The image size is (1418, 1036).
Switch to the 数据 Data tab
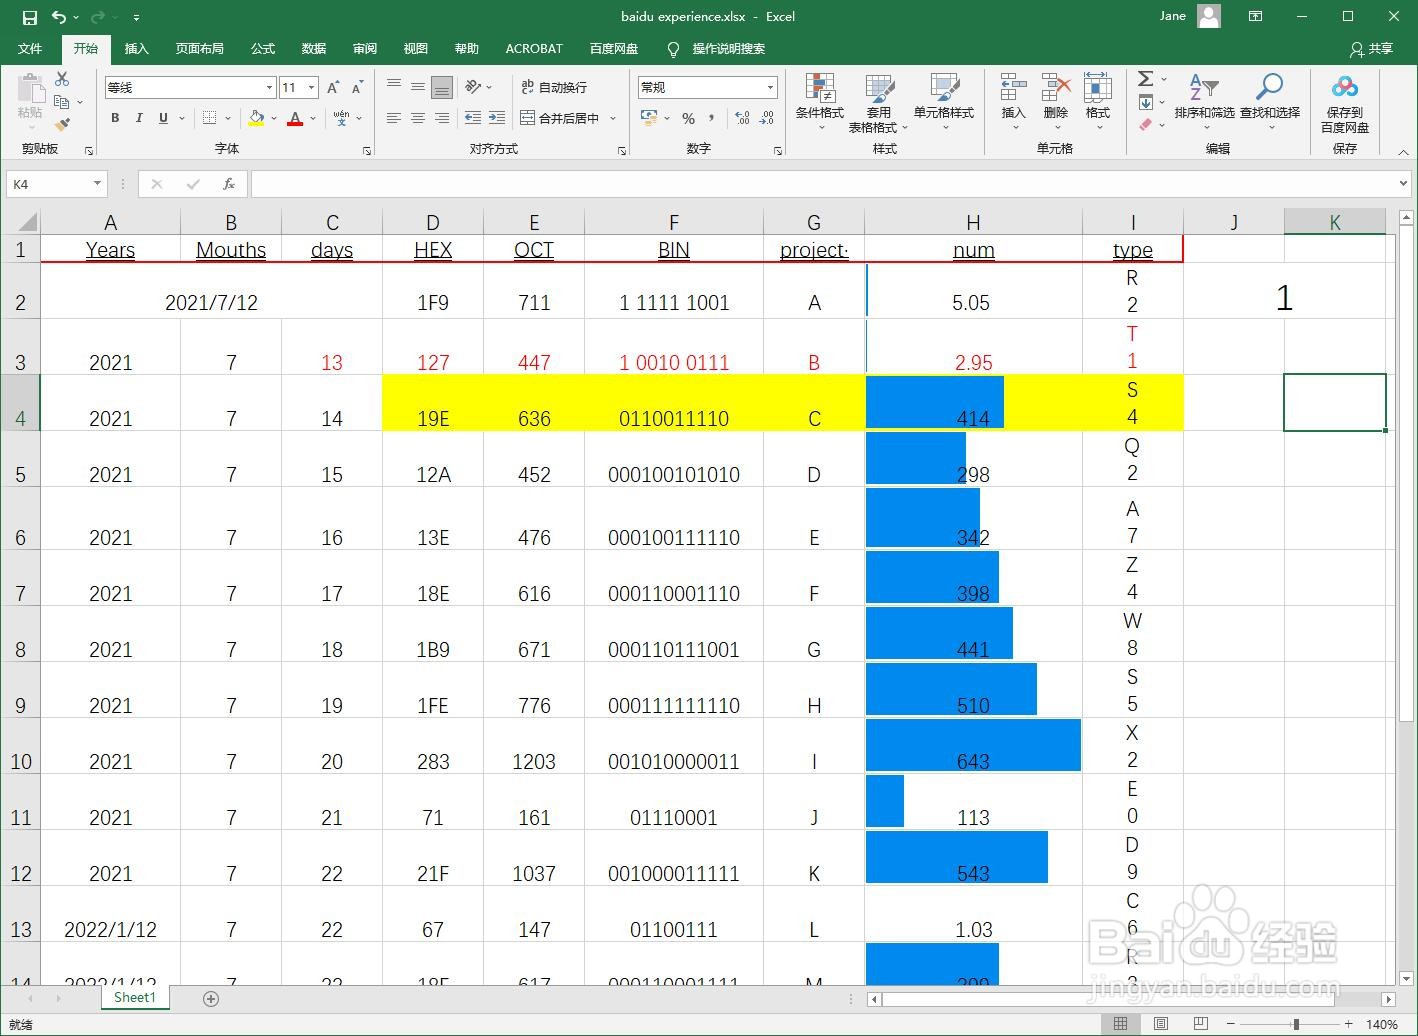point(314,48)
